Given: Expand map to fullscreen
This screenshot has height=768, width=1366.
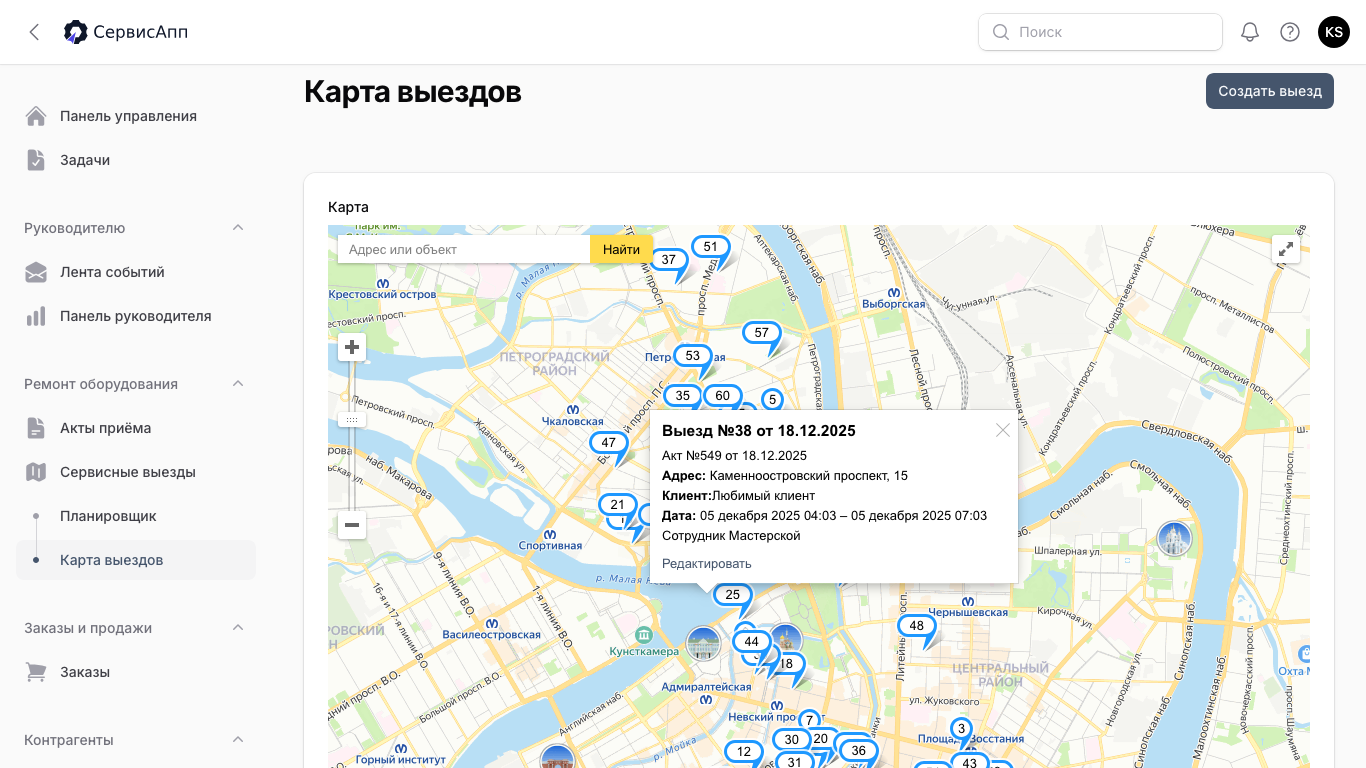Looking at the screenshot, I should click(1286, 249).
